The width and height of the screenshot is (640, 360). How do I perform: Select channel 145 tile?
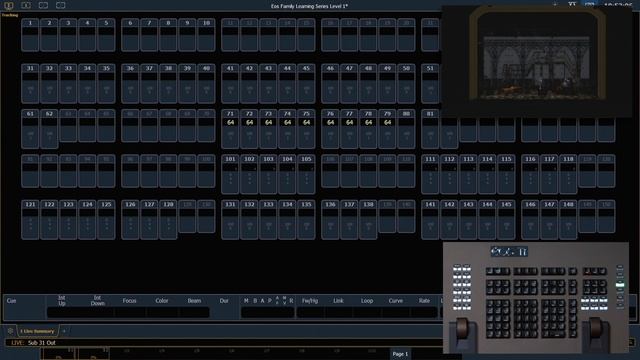coord(506,219)
